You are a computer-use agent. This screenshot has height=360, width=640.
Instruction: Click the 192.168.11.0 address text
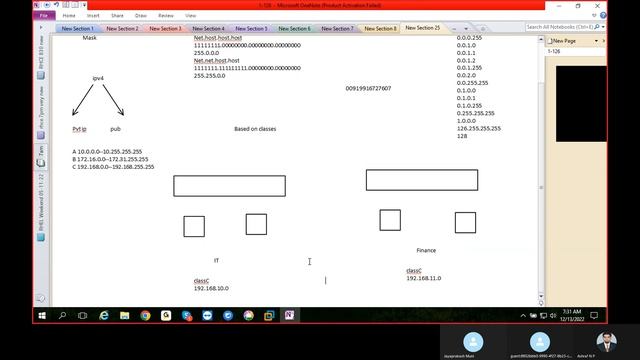point(424,278)
